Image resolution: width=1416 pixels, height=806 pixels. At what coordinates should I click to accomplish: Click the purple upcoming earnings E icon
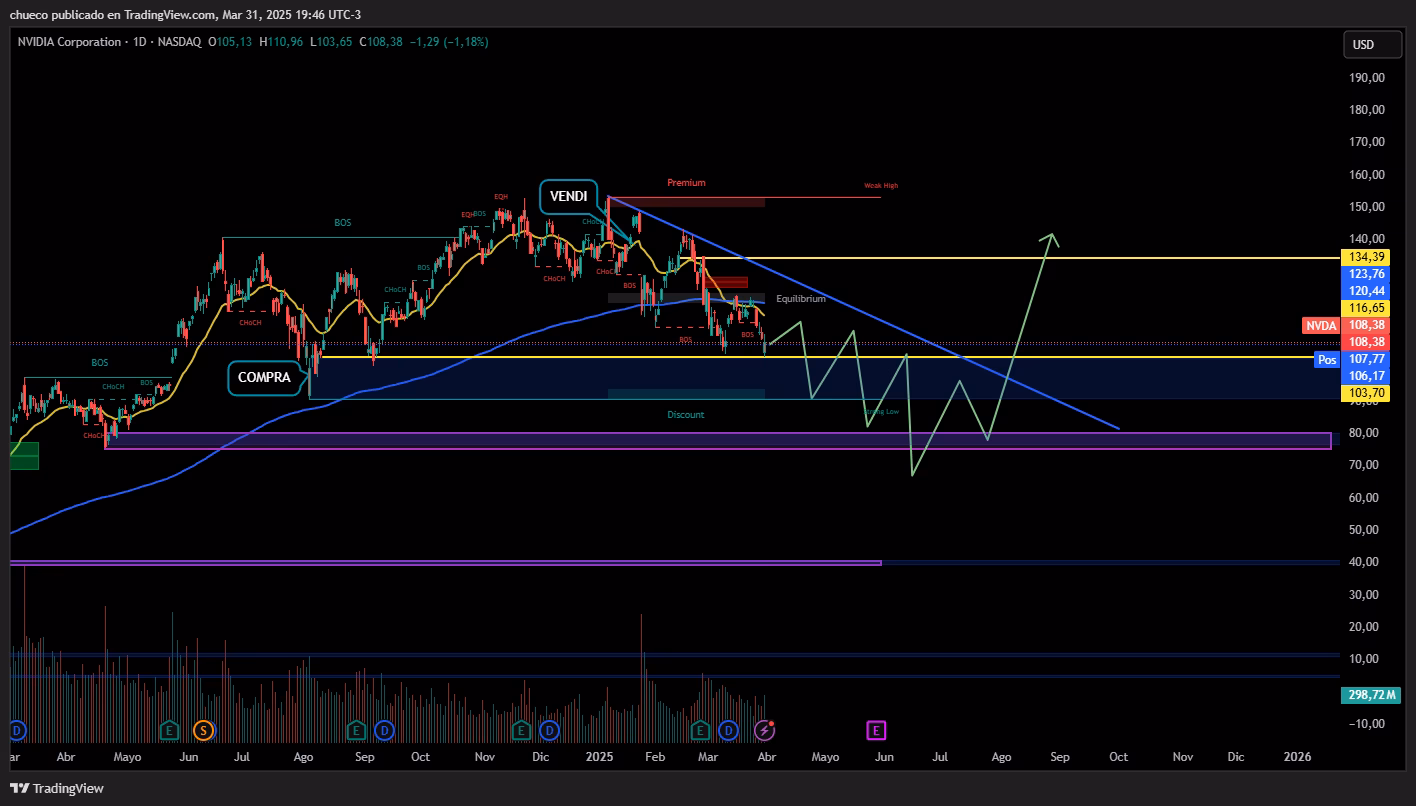click(x=877, y=730)
